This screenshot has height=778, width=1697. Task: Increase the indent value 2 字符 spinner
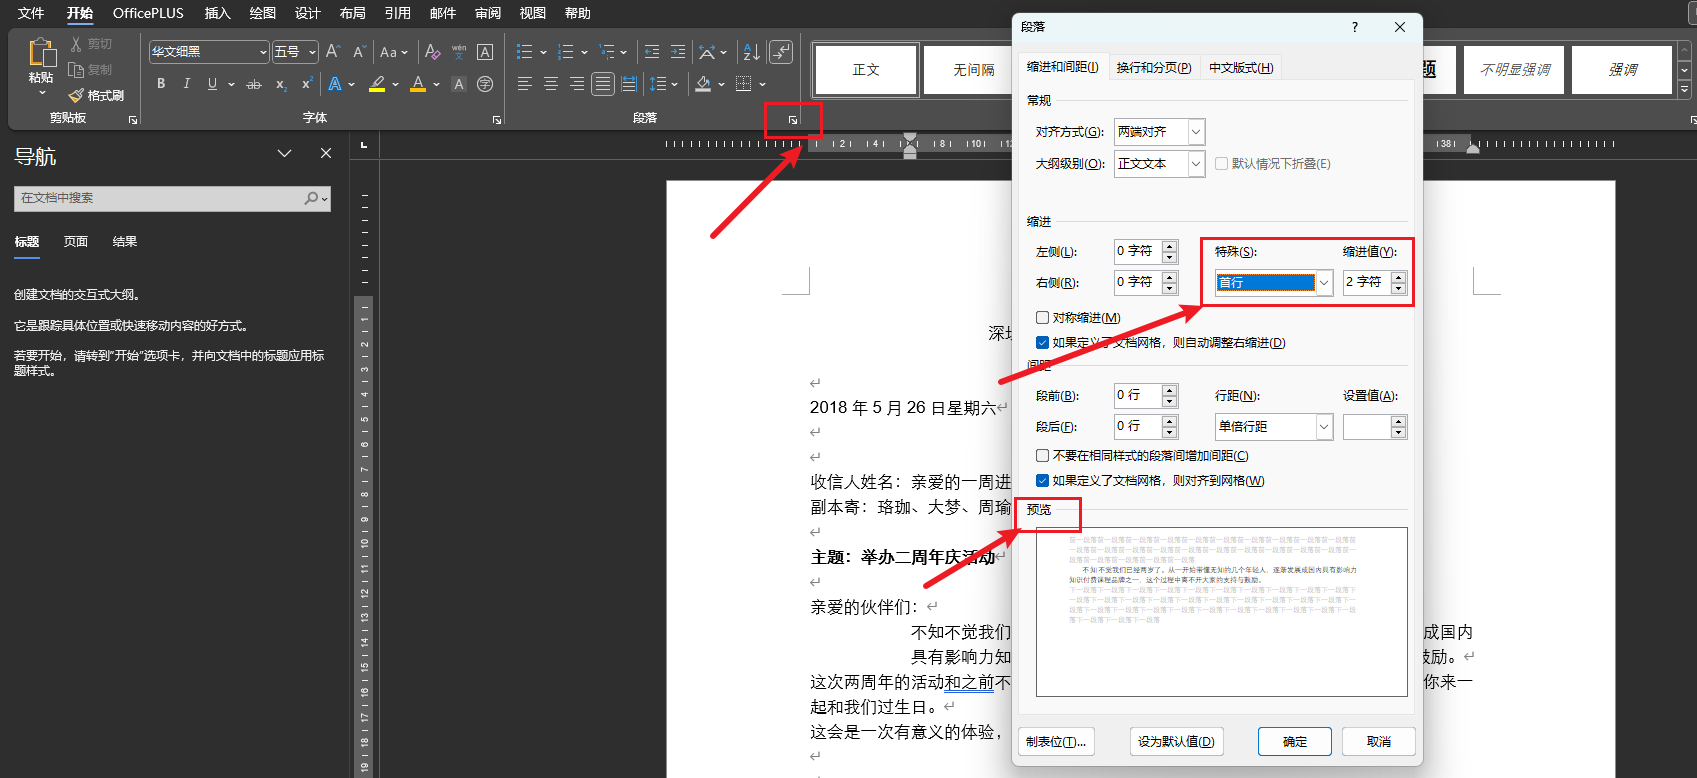[x=1399, y=277]
